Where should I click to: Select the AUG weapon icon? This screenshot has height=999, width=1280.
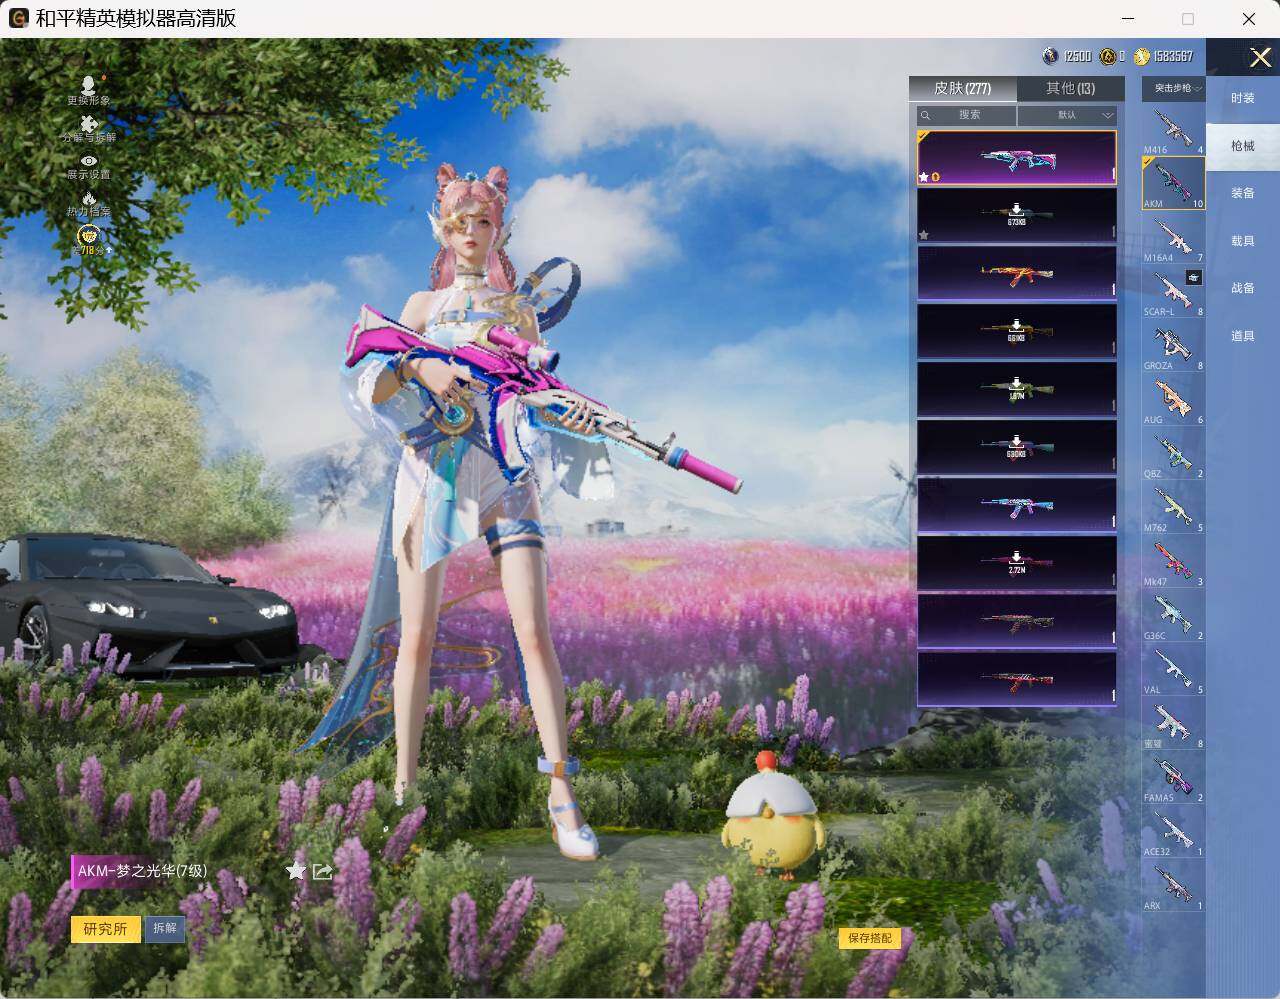point(1174,399)
